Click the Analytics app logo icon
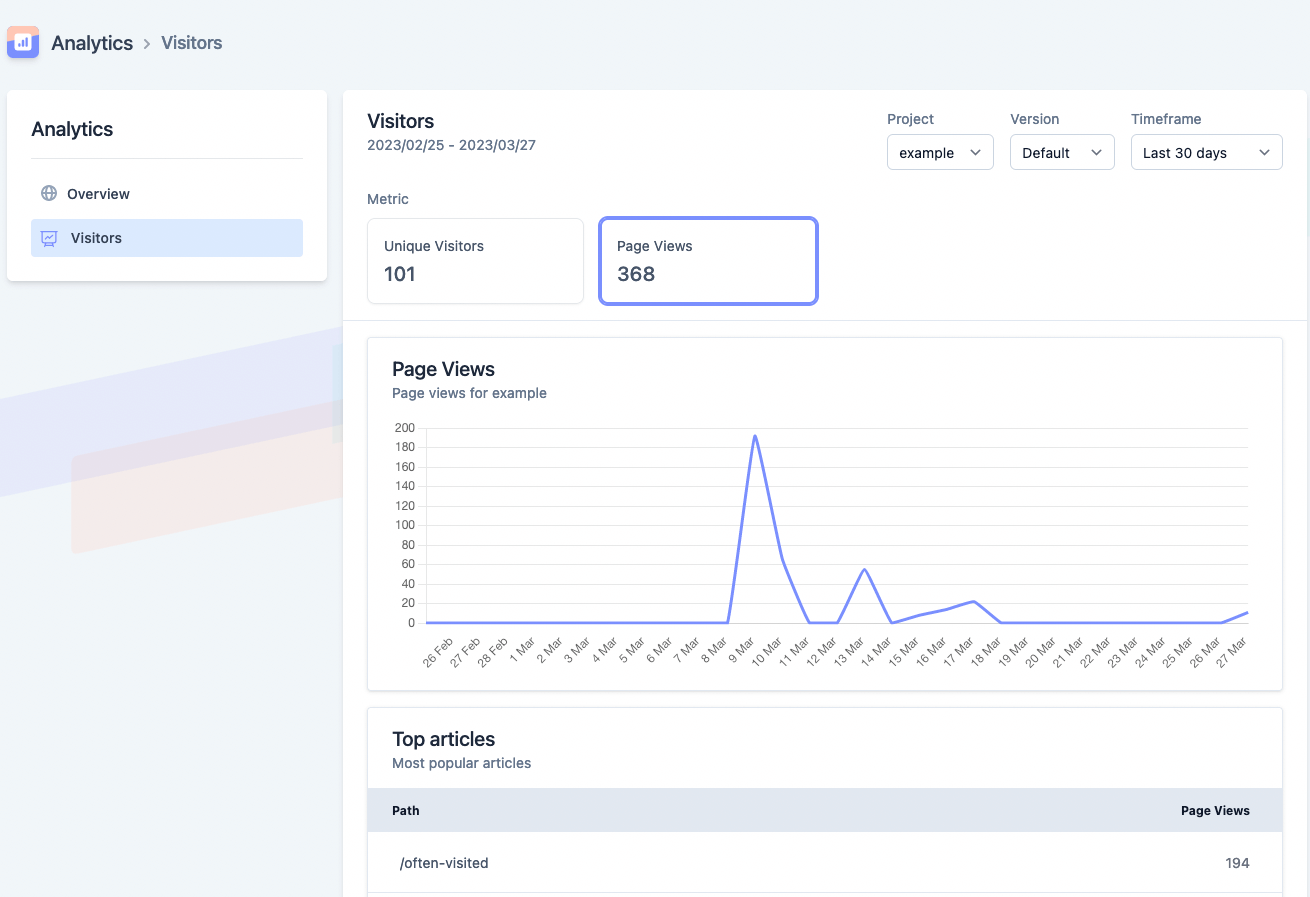 (22, 42)
